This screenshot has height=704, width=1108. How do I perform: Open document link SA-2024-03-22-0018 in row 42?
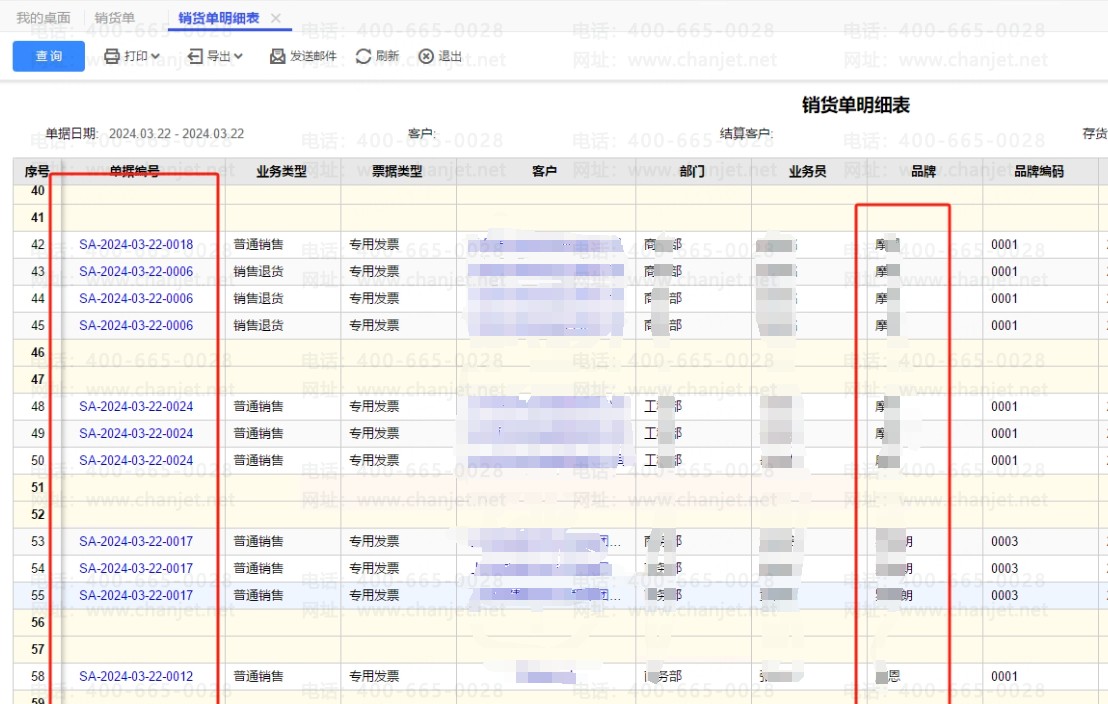click(x=136, y=245)
